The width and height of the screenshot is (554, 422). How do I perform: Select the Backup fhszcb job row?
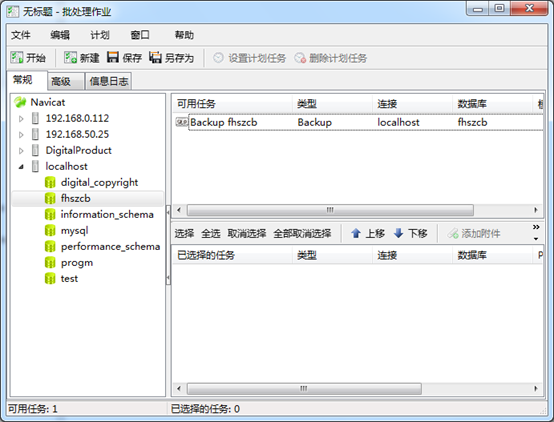[x=359, y=122]
